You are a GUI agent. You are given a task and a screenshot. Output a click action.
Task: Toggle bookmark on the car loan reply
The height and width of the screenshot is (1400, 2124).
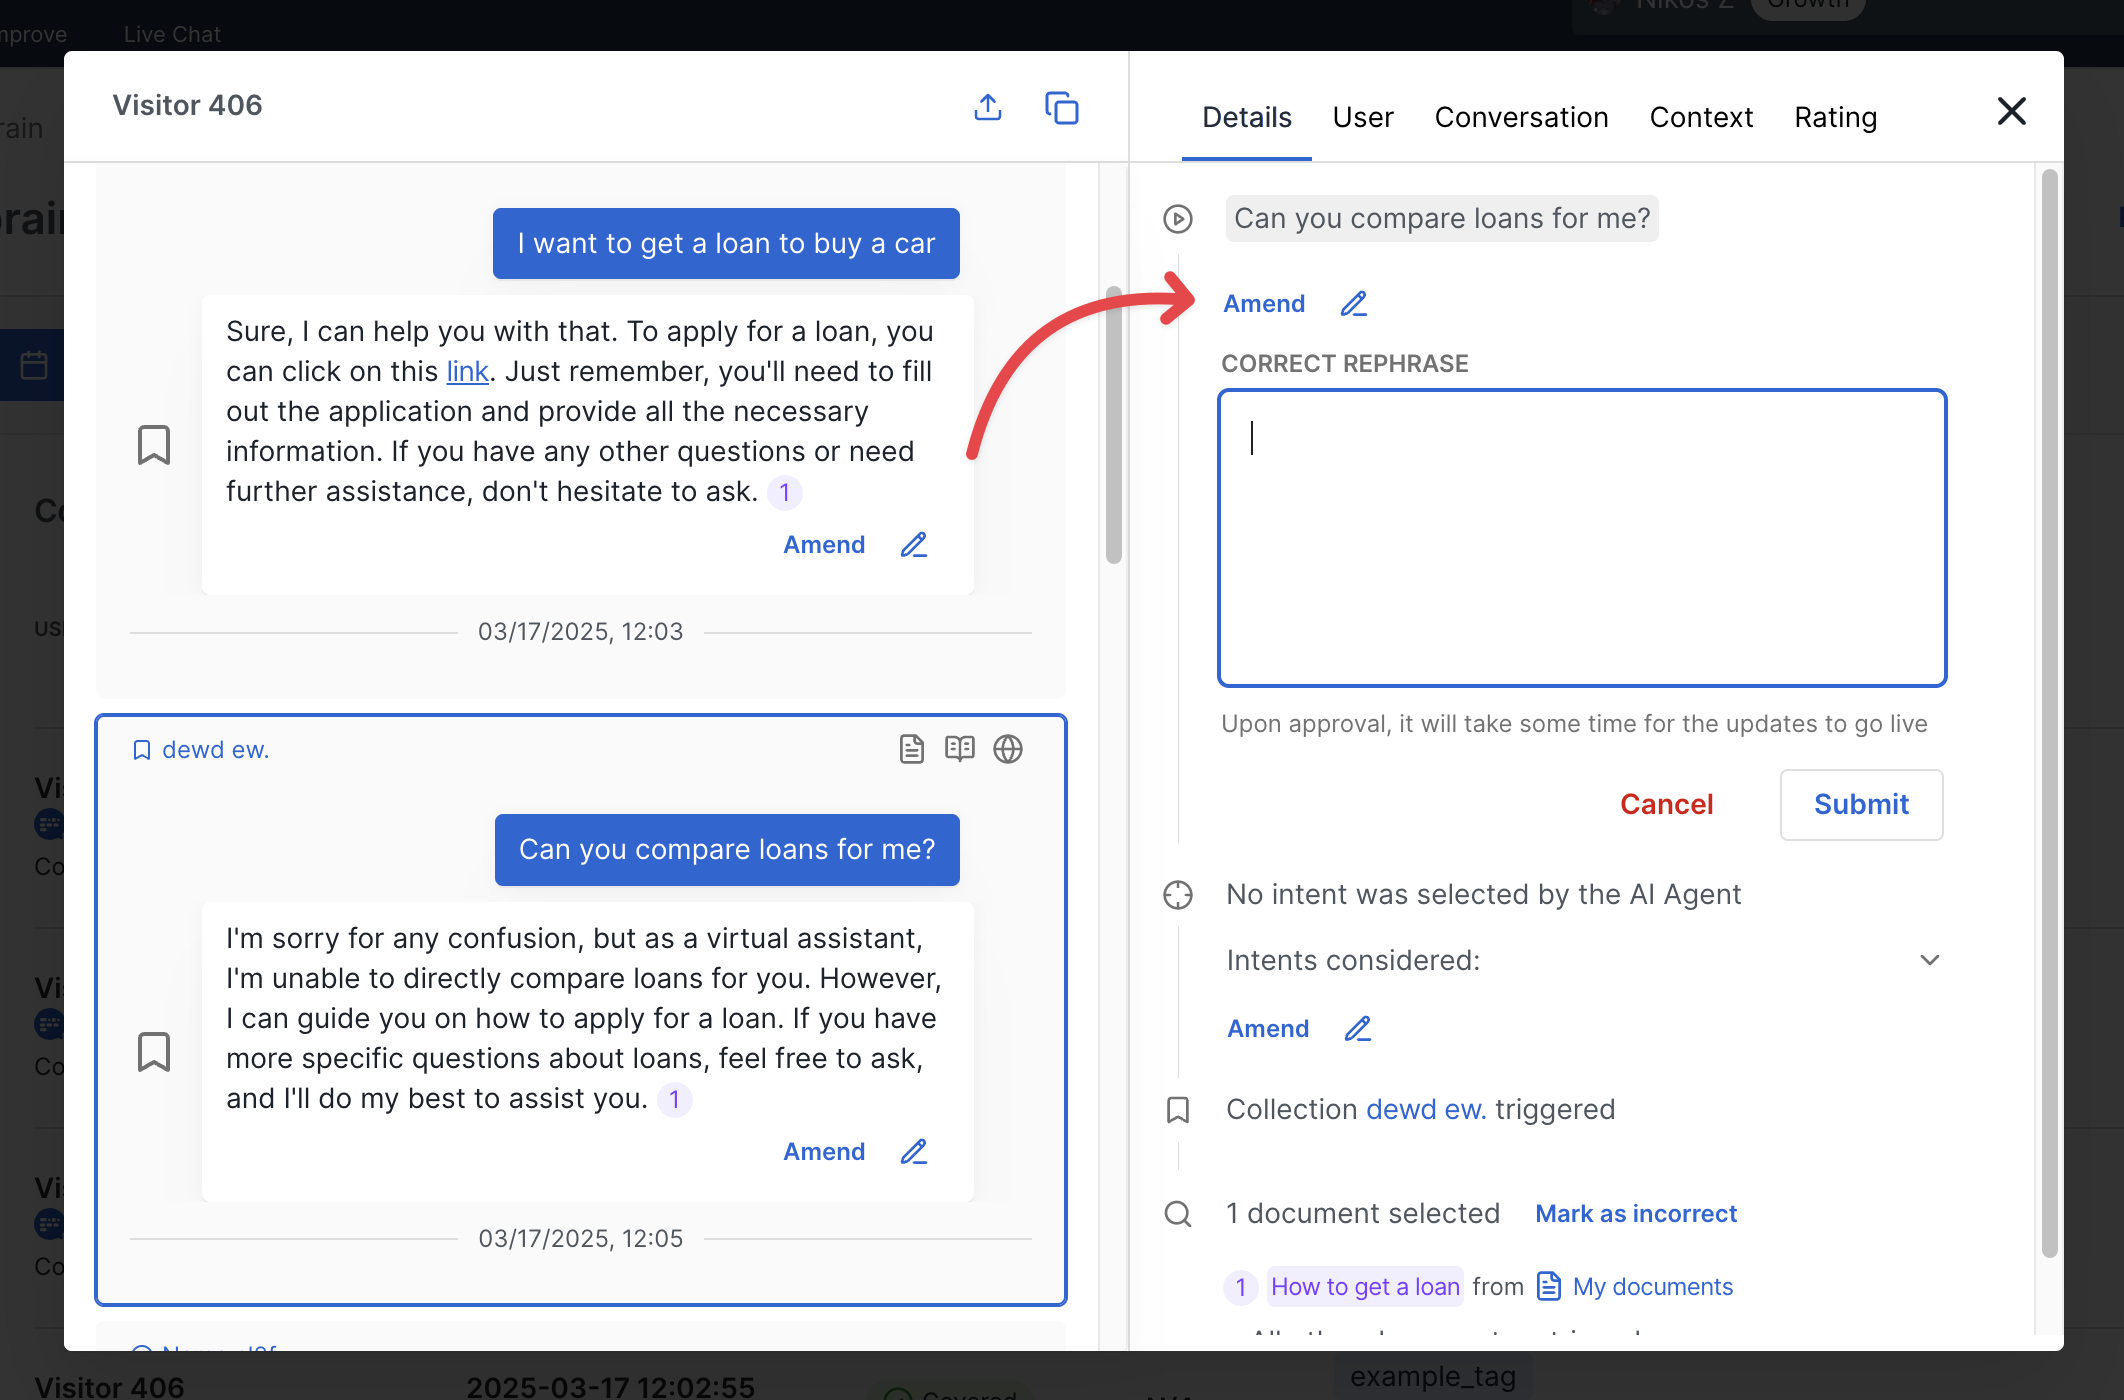click(154, 445)
